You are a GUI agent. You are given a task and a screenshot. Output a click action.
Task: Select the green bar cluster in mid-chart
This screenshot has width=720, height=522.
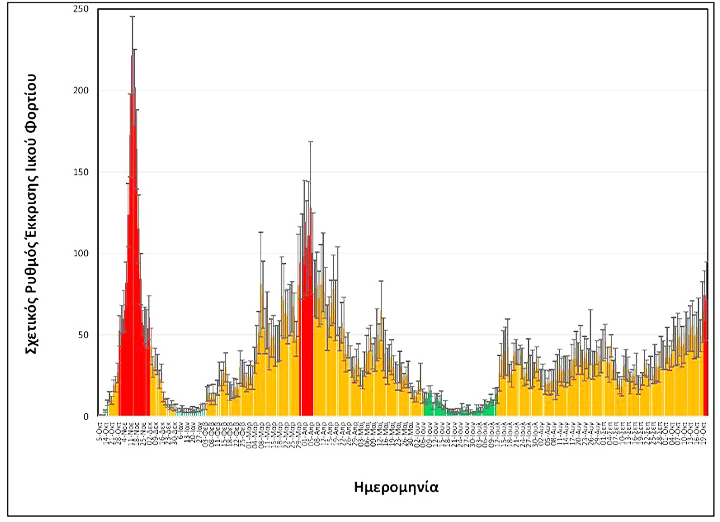(434, 406)
